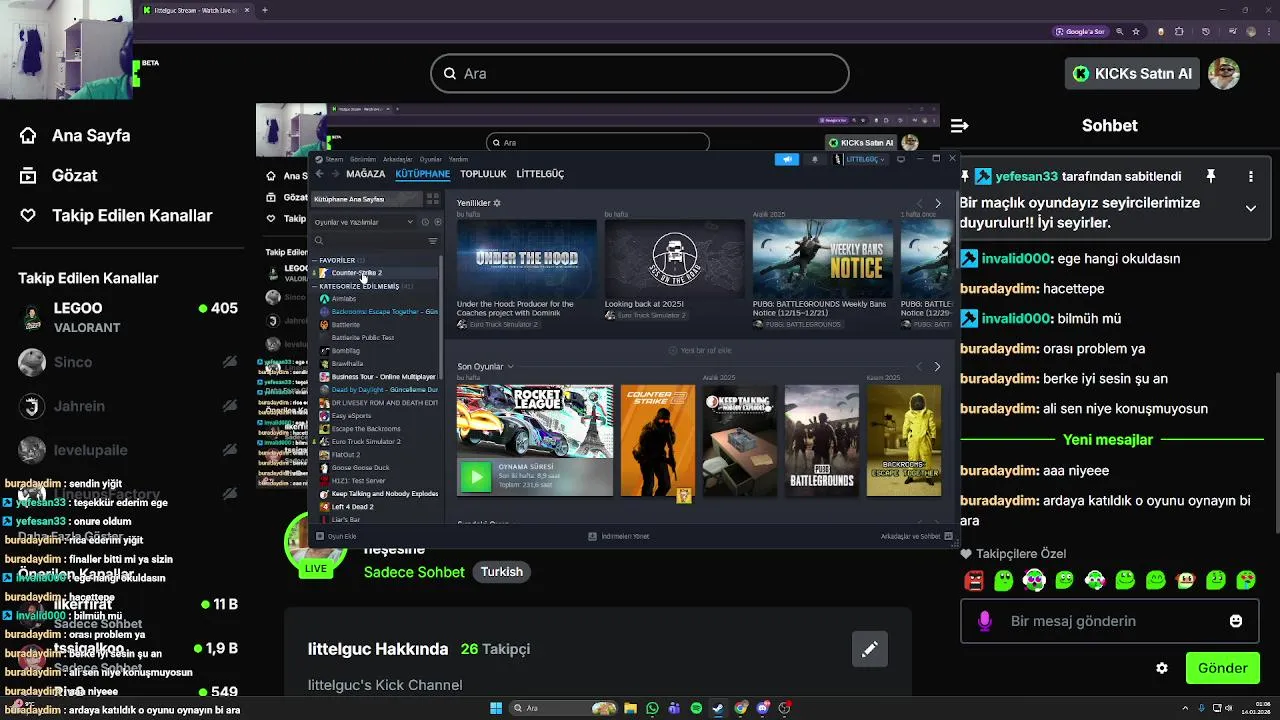Open Yenilikler settings gear in Steam
The height and width of the screenshot is (720, 1280).
(x=497, y=203)
